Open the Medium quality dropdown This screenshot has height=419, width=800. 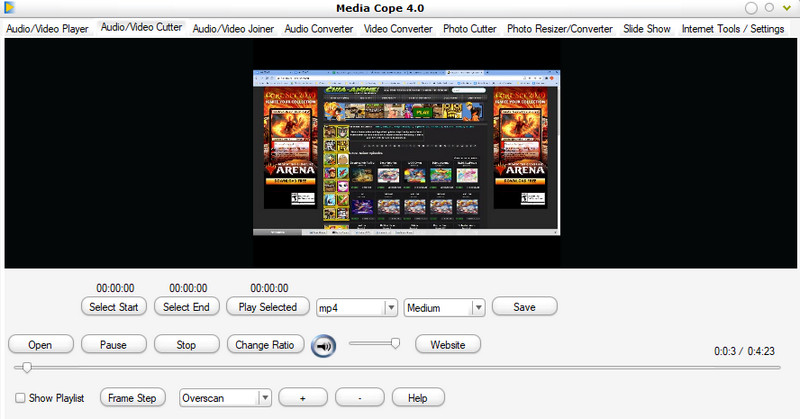point(478,308)
